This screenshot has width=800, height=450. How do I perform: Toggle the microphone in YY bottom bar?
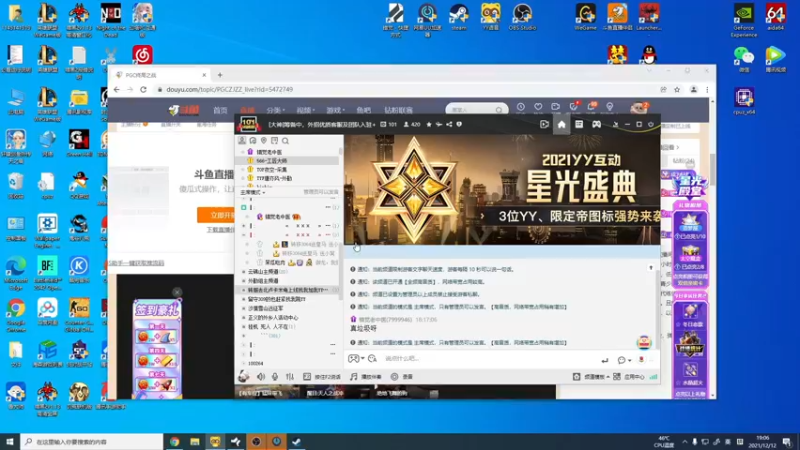click(275, 377)
